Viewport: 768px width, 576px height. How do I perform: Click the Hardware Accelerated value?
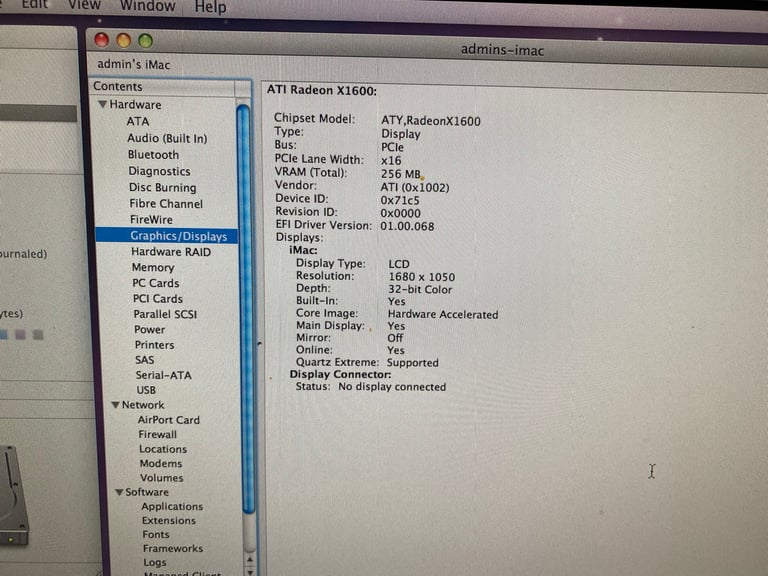tap(443, 314)
